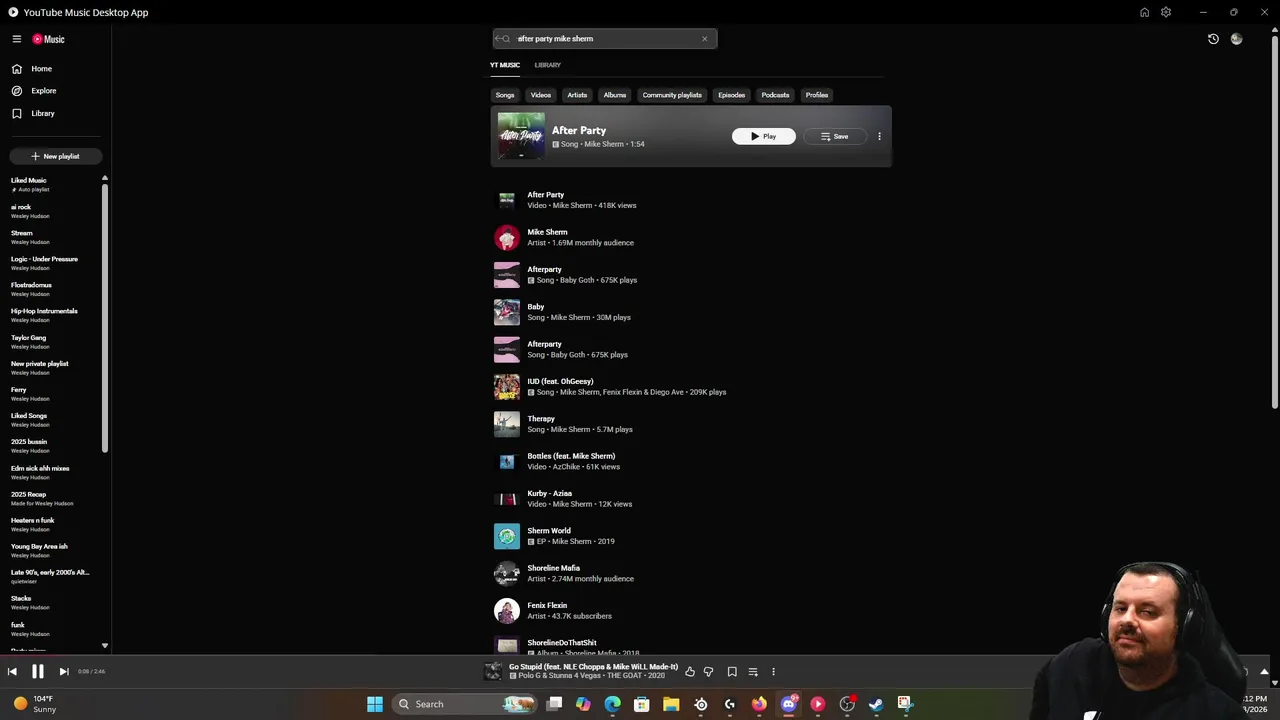Filter results by Albums

[x=615, y=95]
